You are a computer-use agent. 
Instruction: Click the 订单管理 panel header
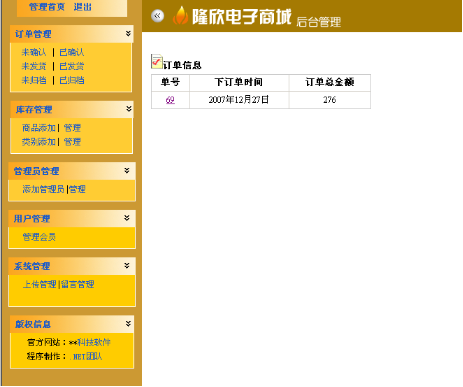pos(72,34)
